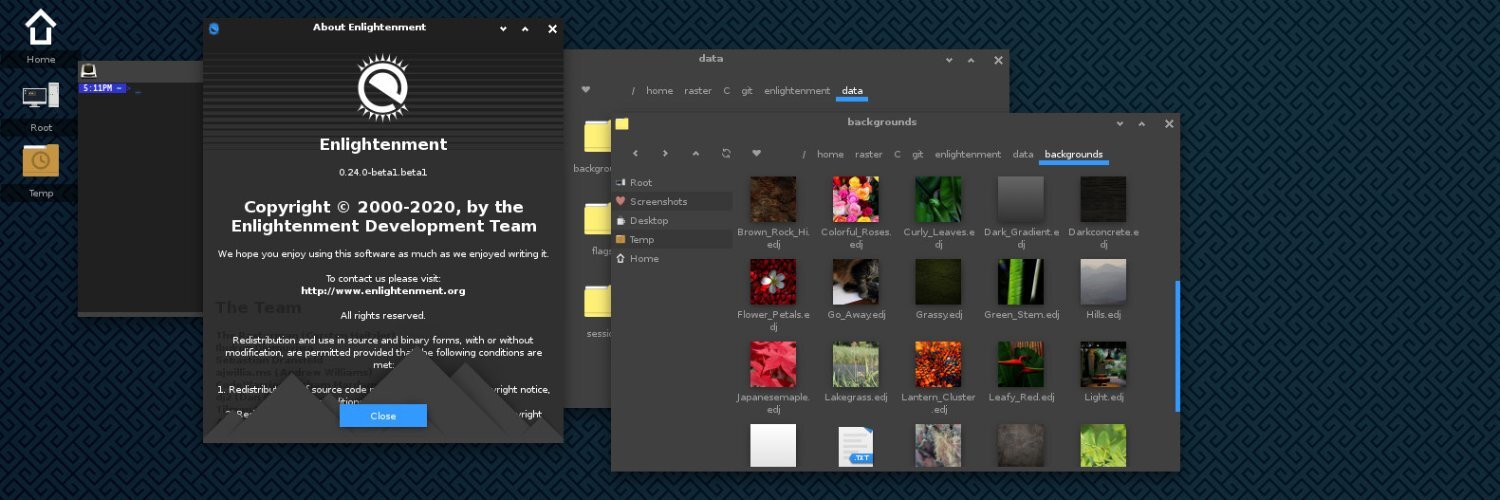Click 'raster' breadcrumb in data window

click(x=698, y=90)
